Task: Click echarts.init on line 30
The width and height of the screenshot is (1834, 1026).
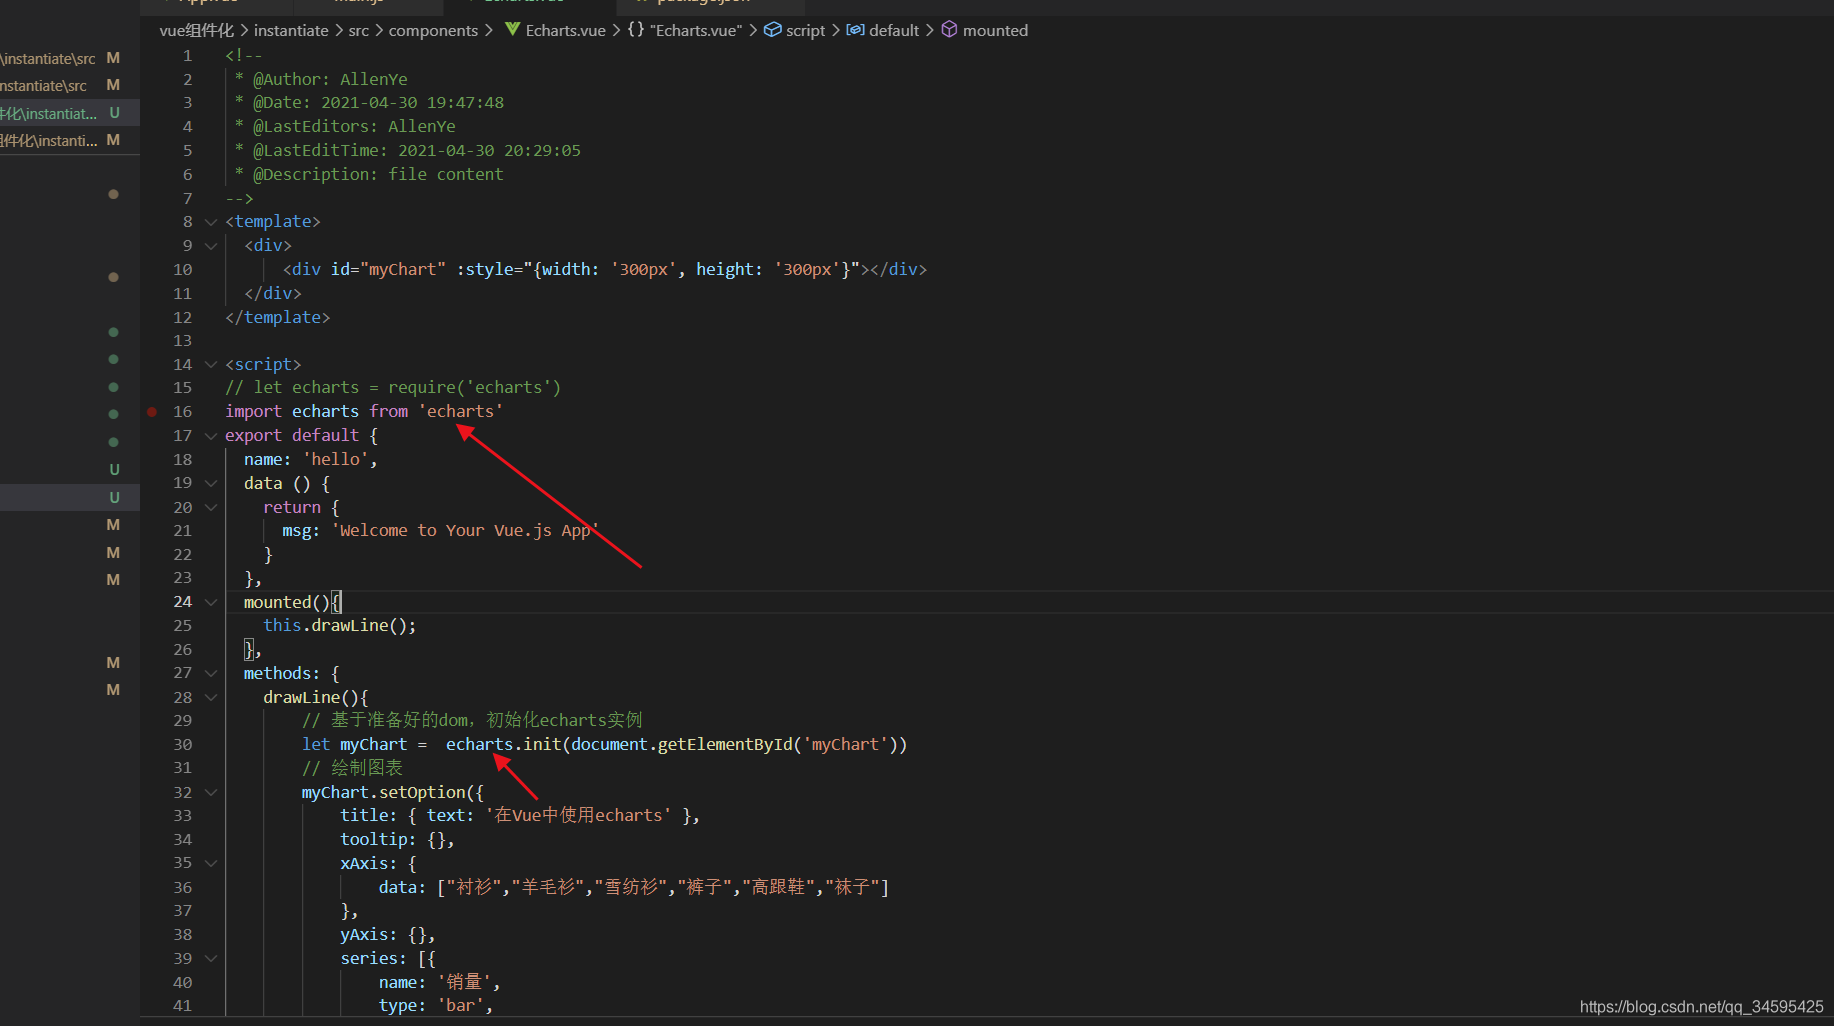Action: click(x=503, y=744)
